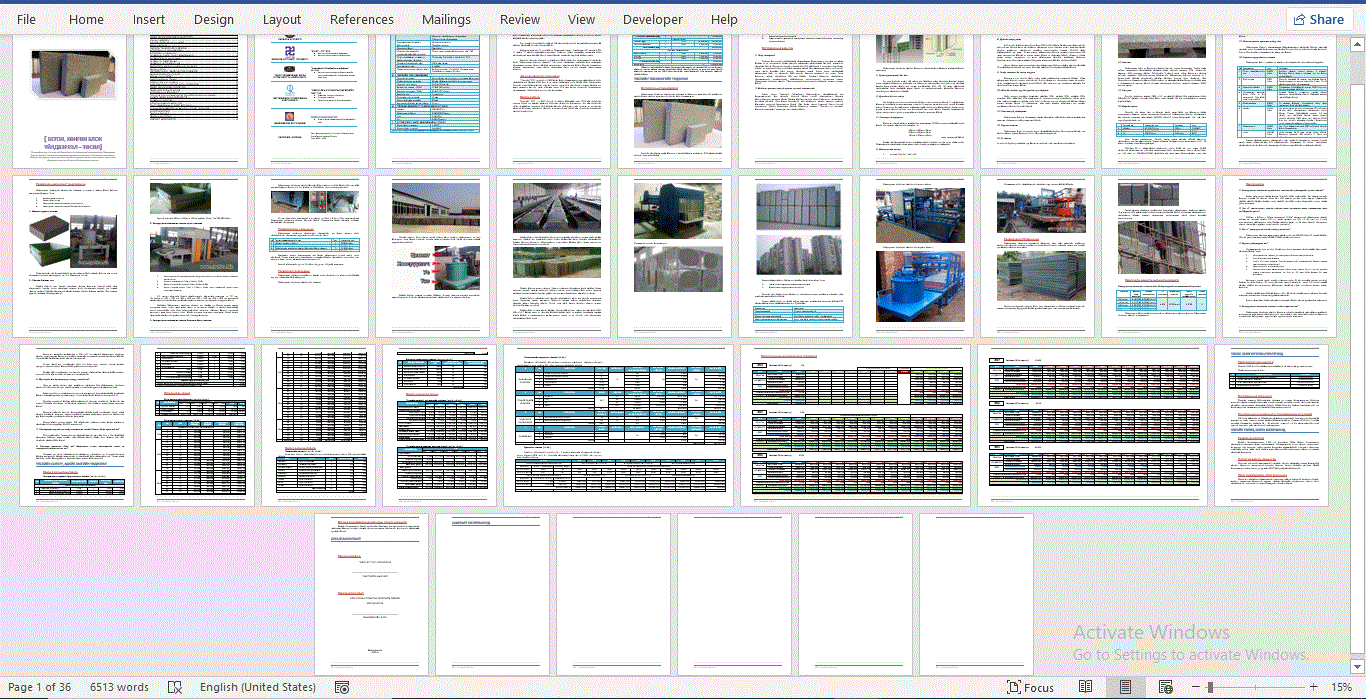Open zoom dialog via 15% level
1366x699 pixels.
click(x=1341, y=687)
